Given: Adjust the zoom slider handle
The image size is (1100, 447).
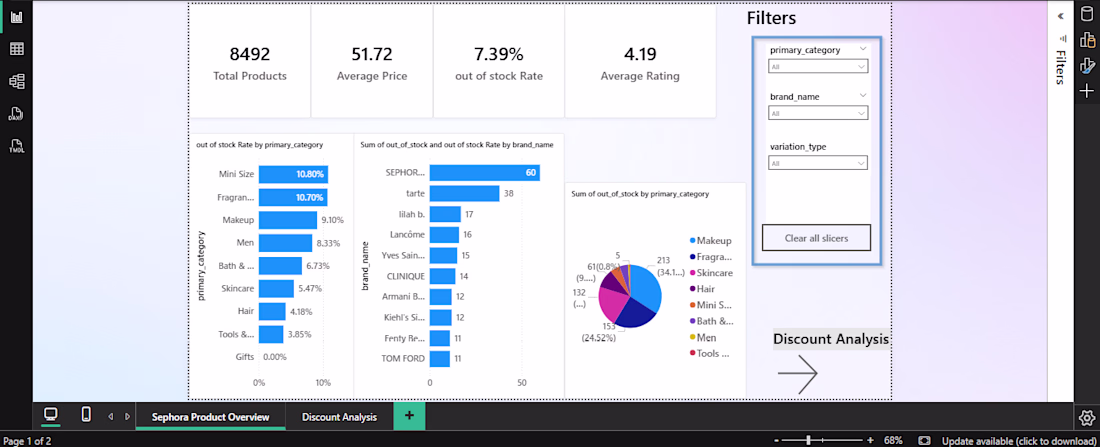Looking at the screenshot, I should pyautogui.click(x=809, y=441).
